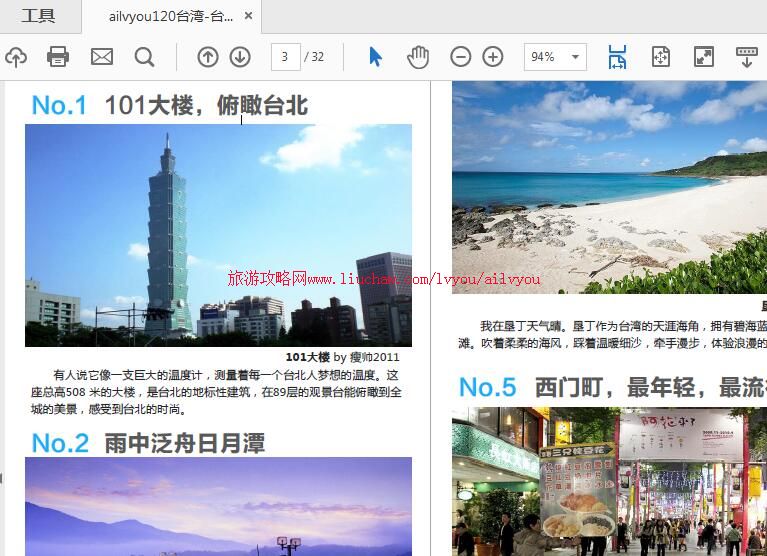This screenshot has width=767, height=556.
Task: Open the read mode keyboard icon dropdown
Action: coord(746,57)
